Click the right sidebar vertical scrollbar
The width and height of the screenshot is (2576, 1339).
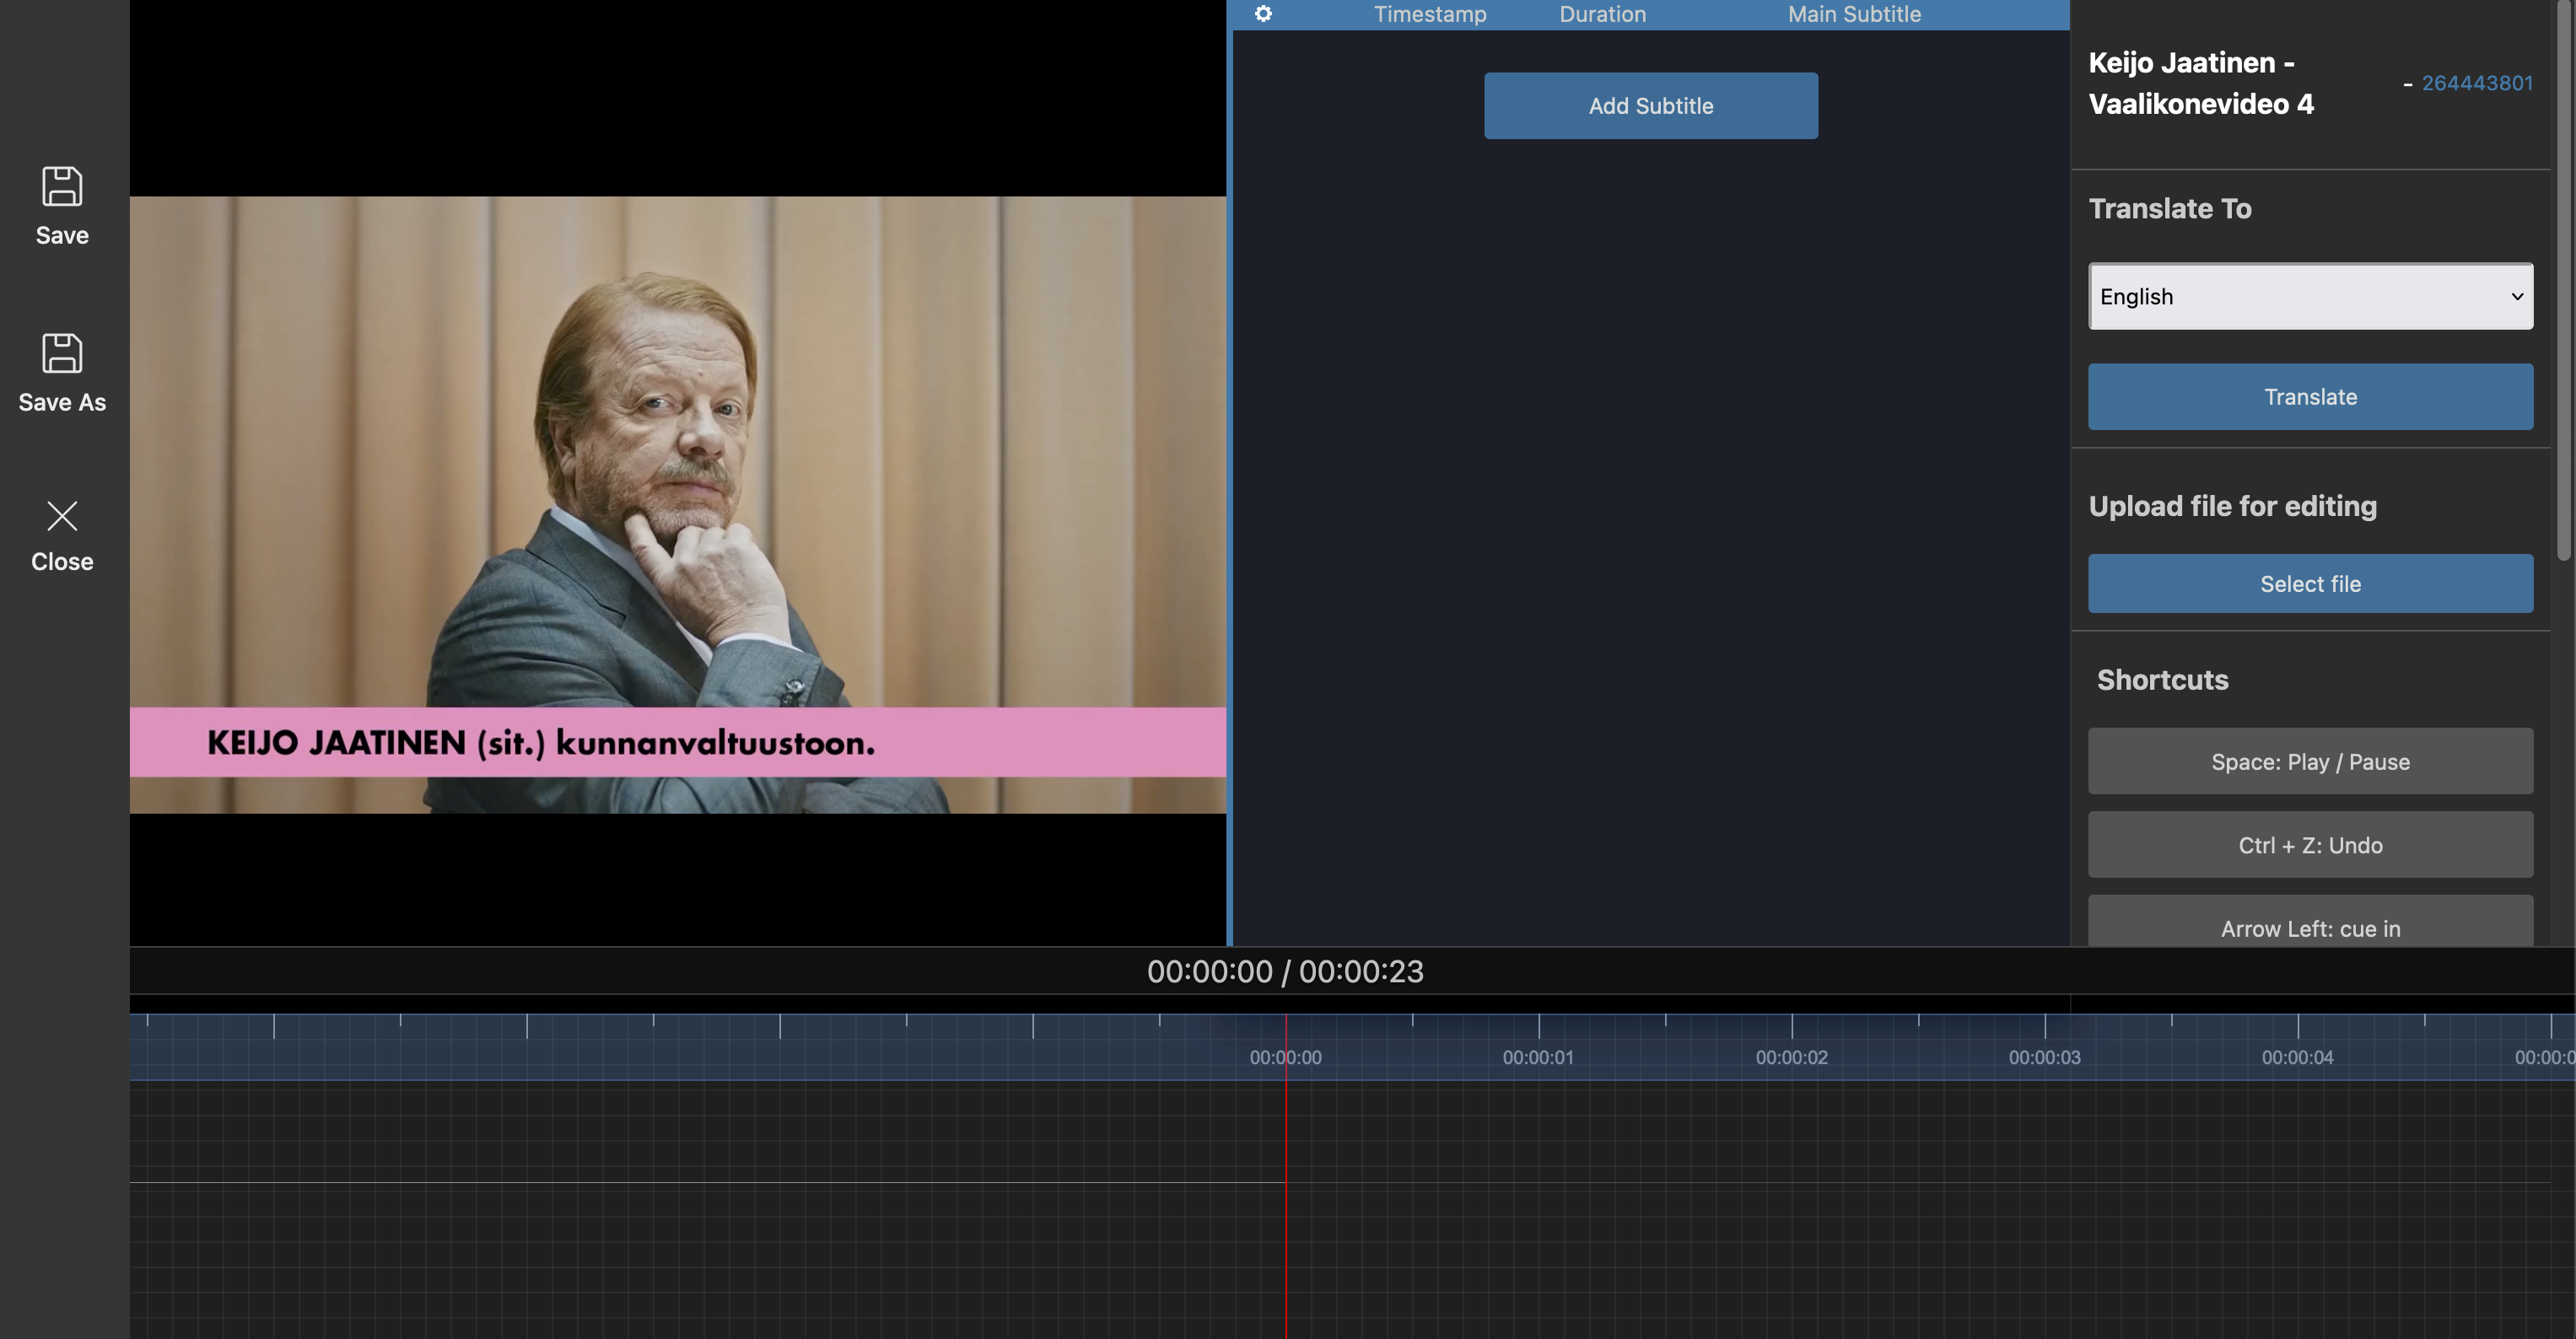click(x=2565, y=280)
